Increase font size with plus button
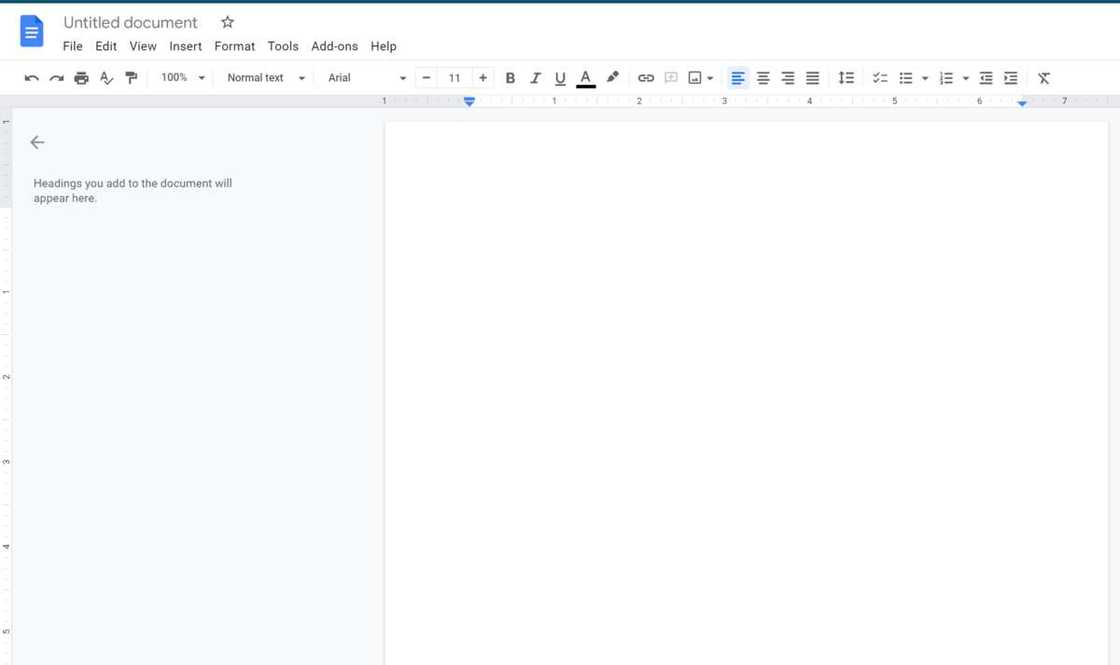The height and width of the screenshot is (665, 1120). pyautogui.click(x=483, y=78)
